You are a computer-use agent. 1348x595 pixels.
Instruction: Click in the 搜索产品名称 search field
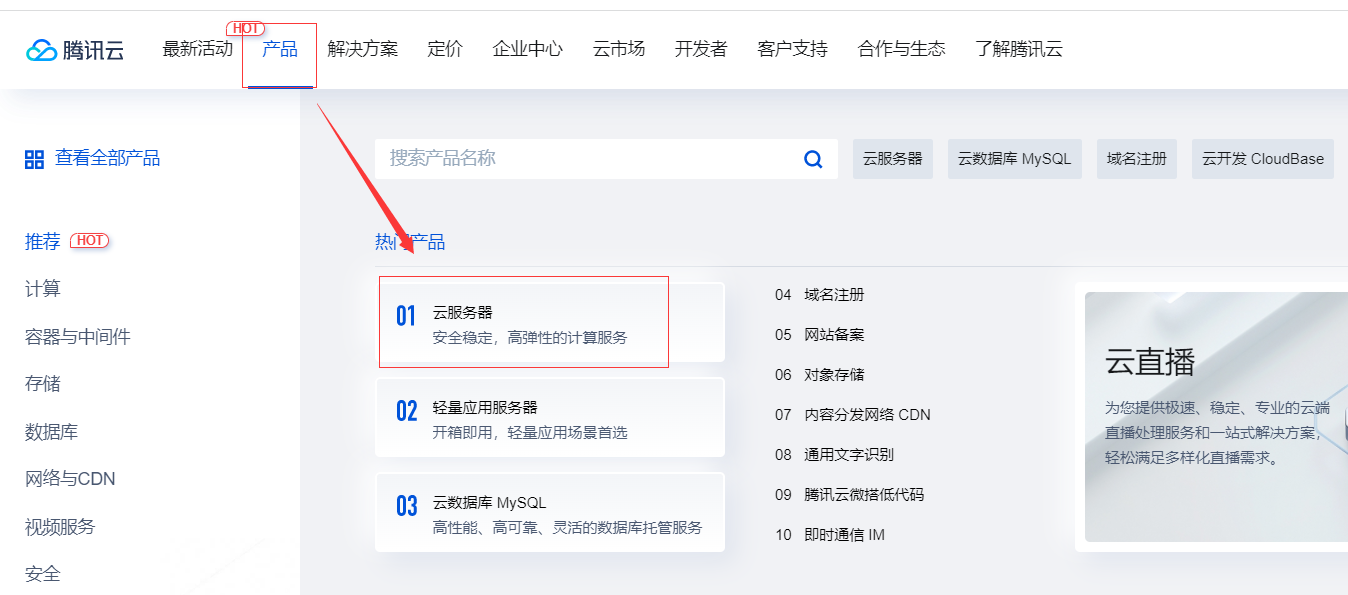click(590, 159)
